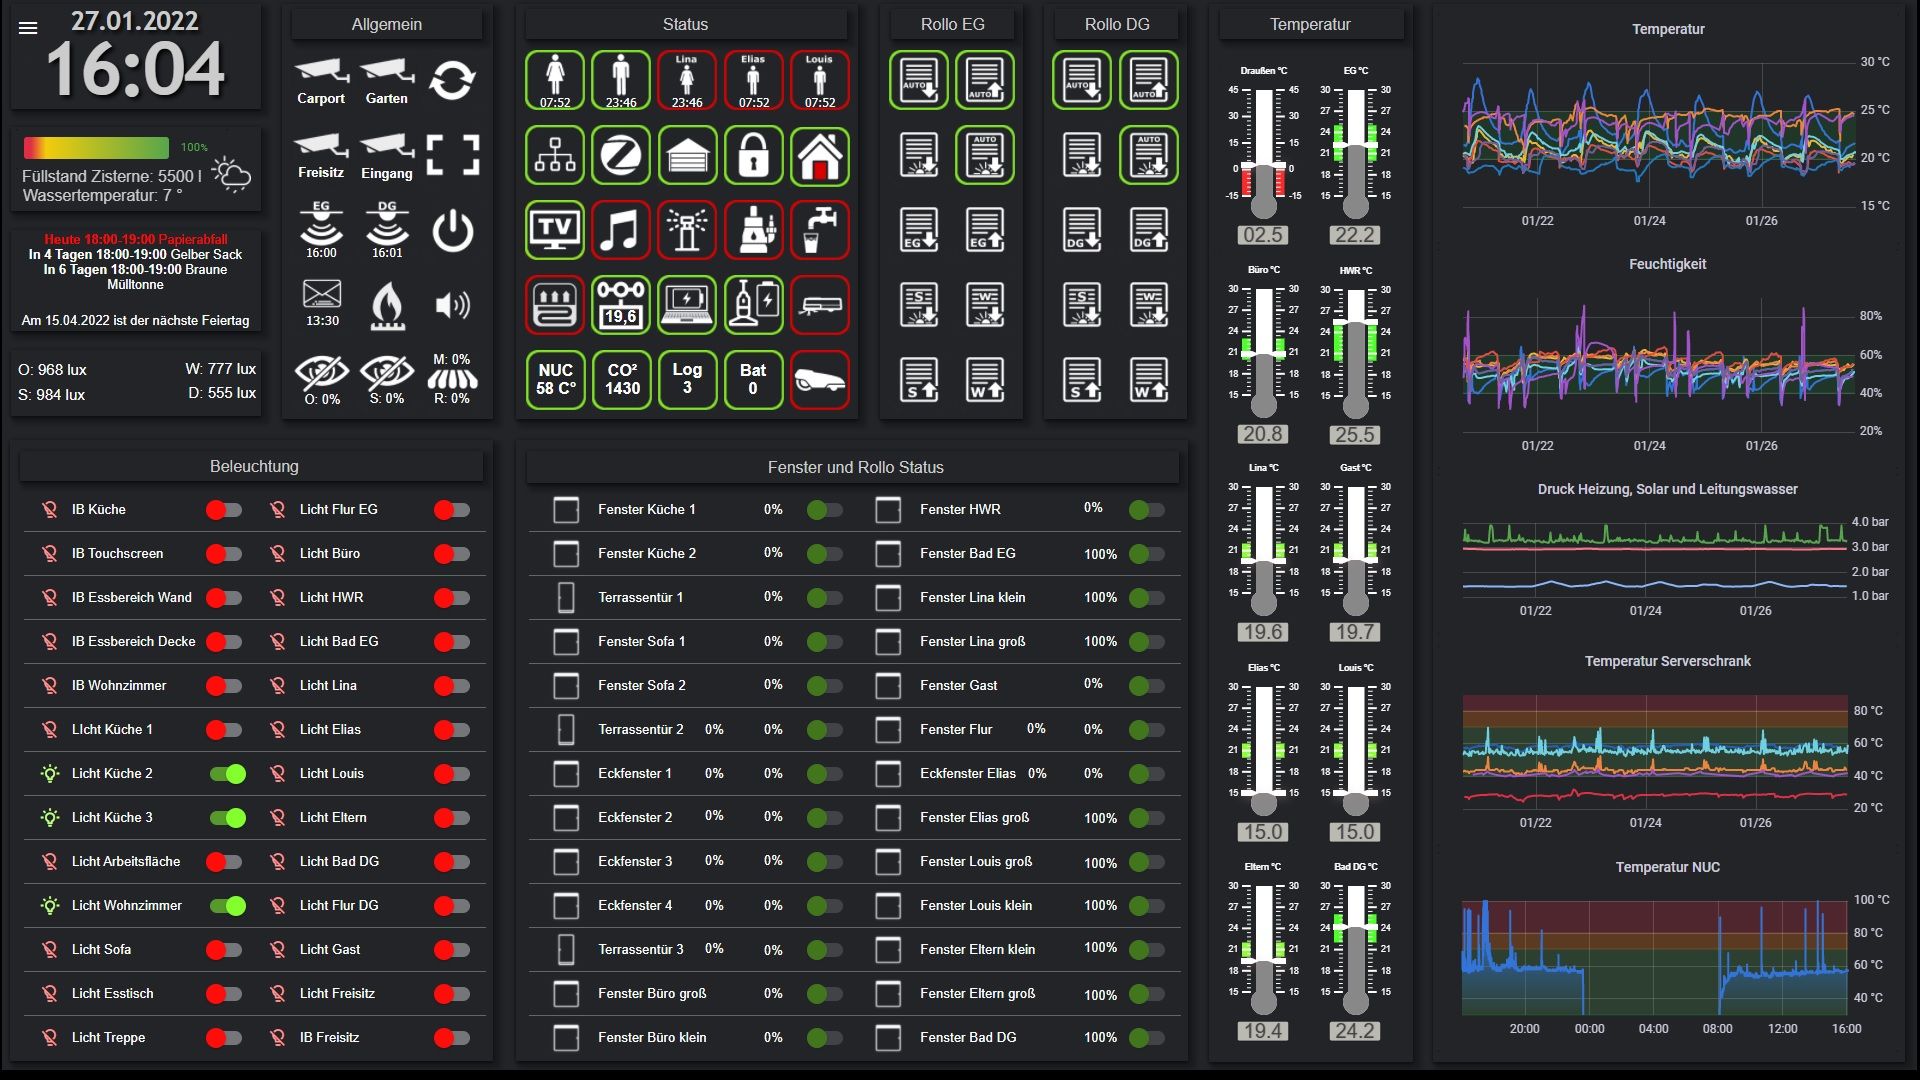The height and width of the screenshot is (1080, 1920).
Task: Click the TV status tile
Action: [x=555, y=230]
